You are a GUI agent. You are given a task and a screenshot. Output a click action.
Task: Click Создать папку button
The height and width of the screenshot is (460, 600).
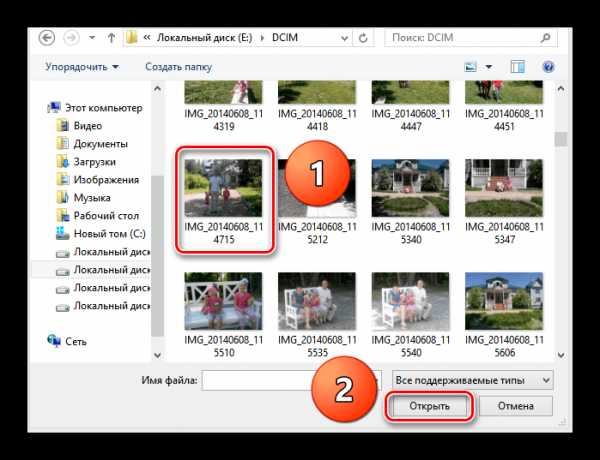coord(178,67)
